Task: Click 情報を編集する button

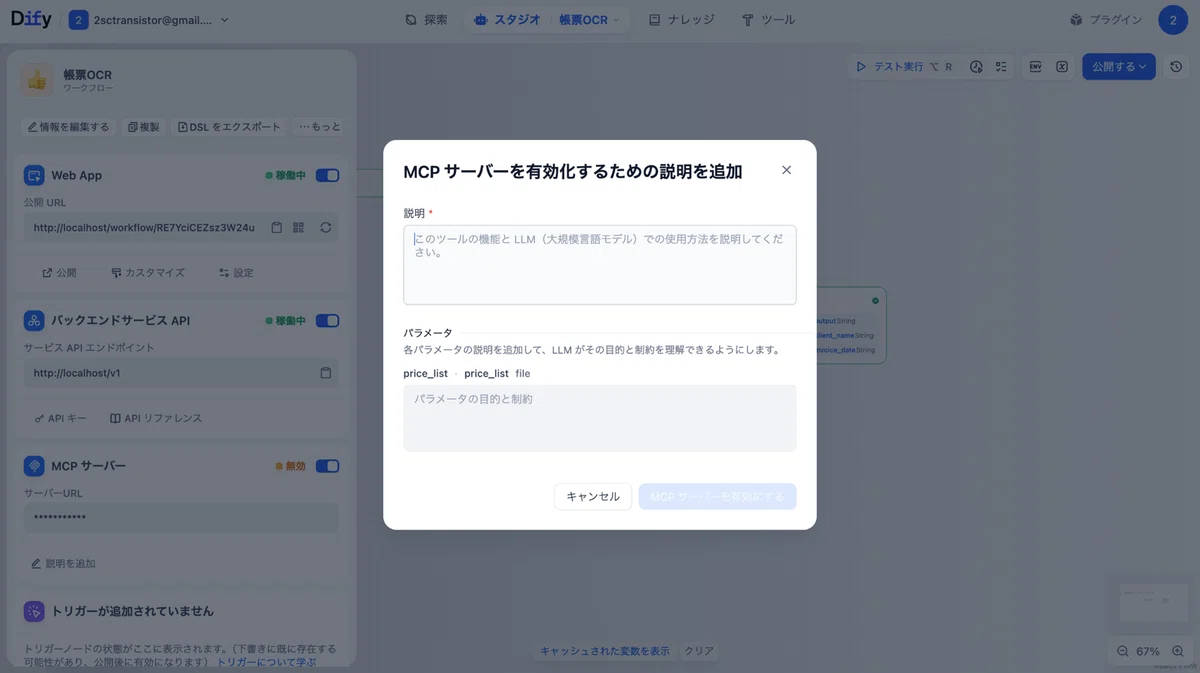Action: [68, 127]
